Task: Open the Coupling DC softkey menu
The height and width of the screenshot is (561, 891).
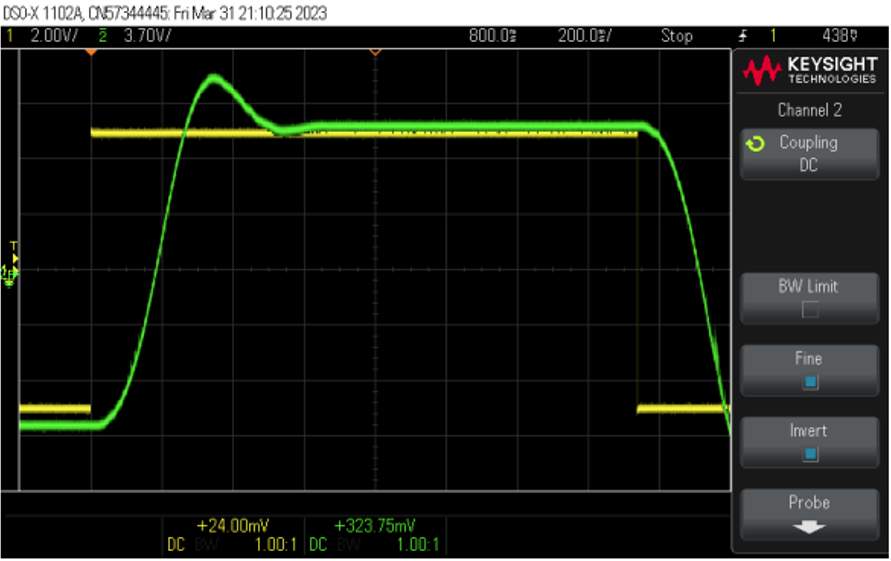Action: pos(808,154)
